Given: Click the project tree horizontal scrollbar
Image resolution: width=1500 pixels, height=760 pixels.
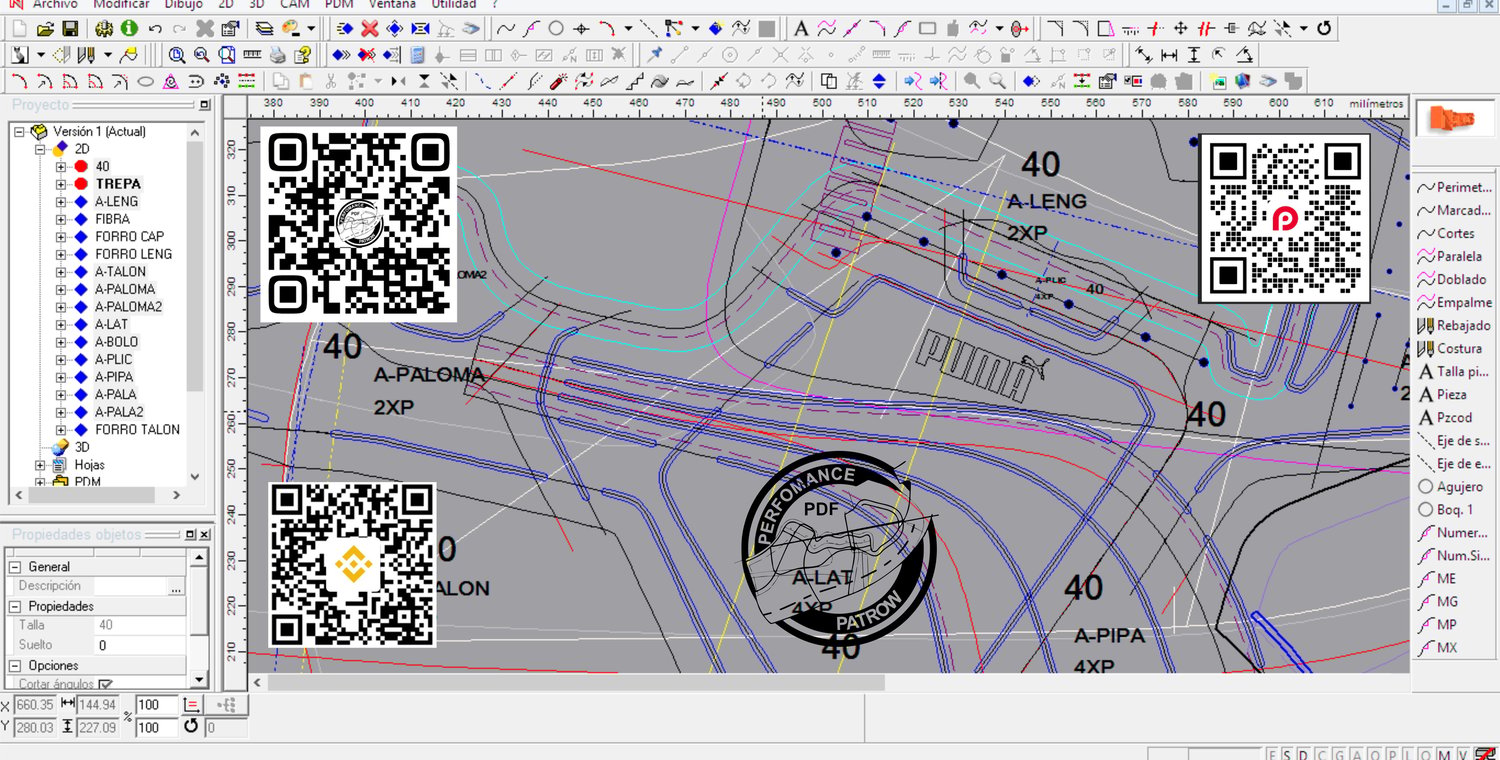Looking at the screenshot, I should [100, 495].
